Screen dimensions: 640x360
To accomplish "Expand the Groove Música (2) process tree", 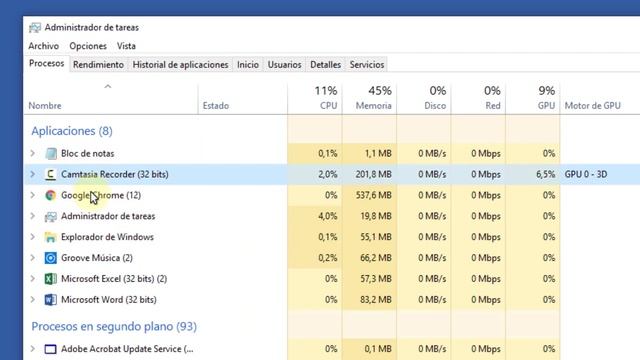I will coord(33,258).
